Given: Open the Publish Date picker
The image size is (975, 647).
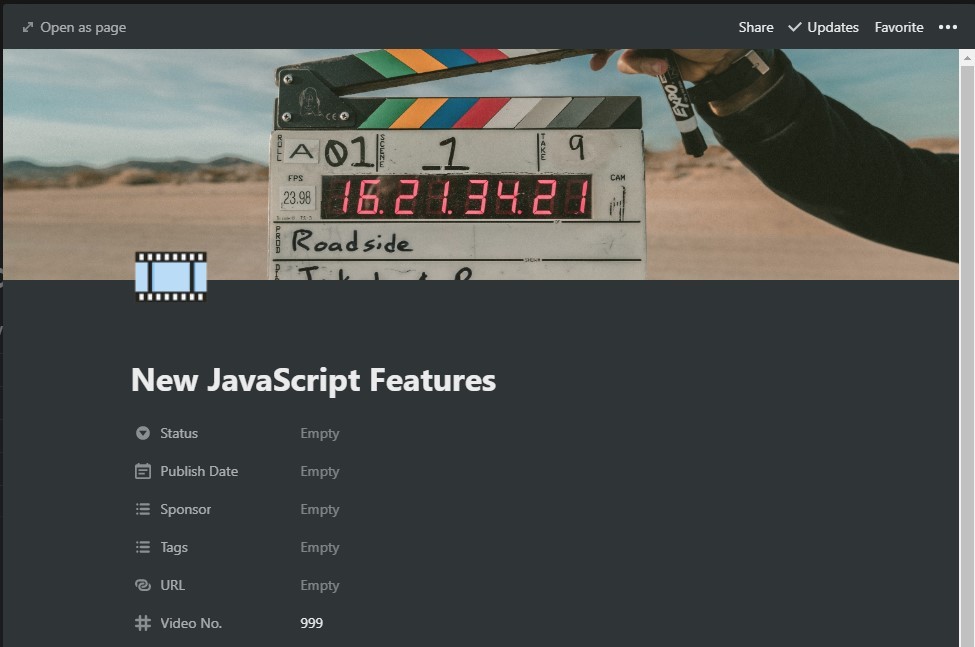Looking at the screenshot, I should tap(319, 471).
